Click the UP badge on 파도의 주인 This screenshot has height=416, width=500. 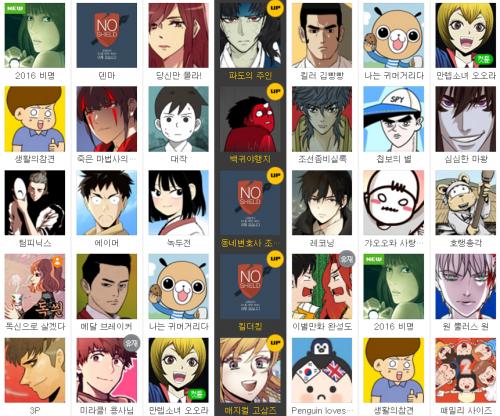pos(275,9)
